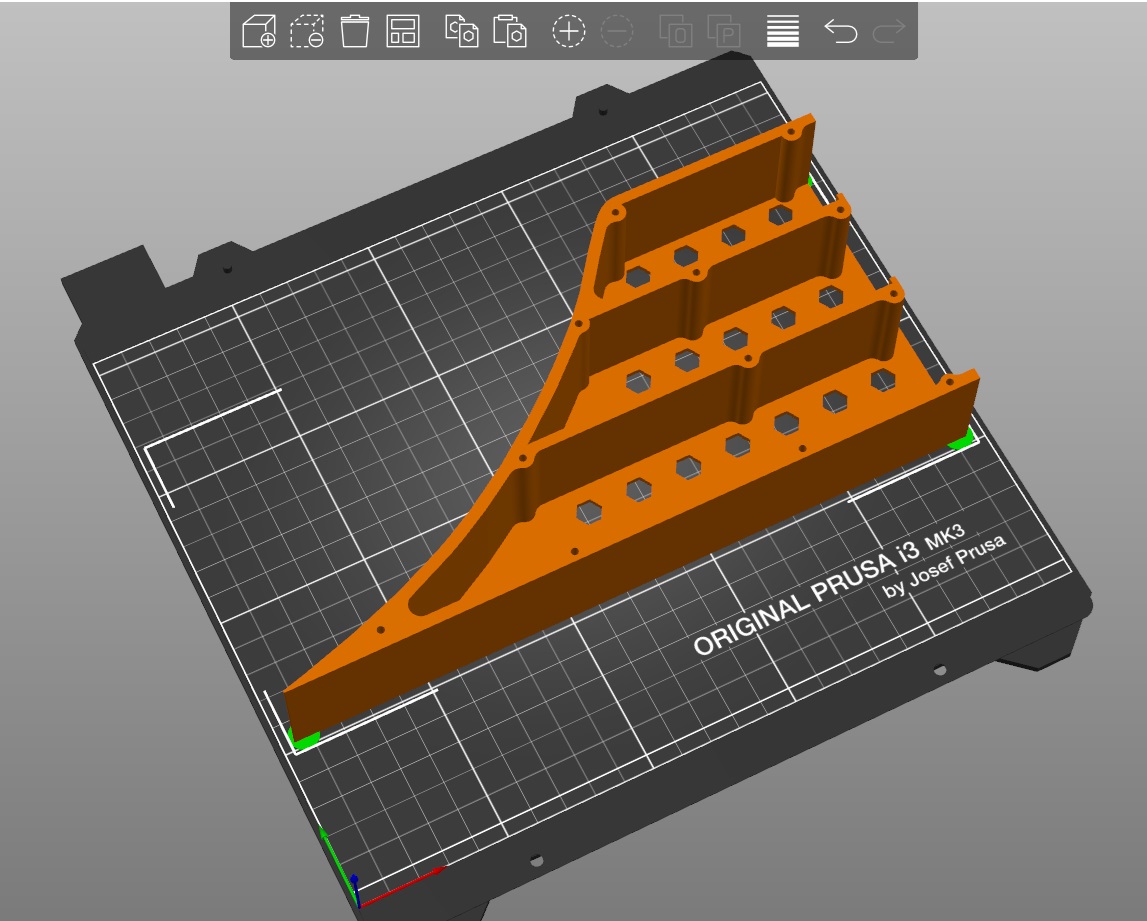The image size is (1147, 921).
Task: Delete all objects using the trash icon
Action: [x=353, y=32]
